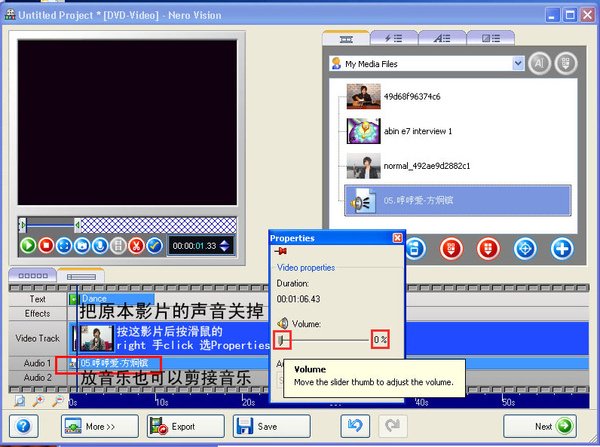
Task: Click the second red arrow delete icon
Action: (488, 249)
